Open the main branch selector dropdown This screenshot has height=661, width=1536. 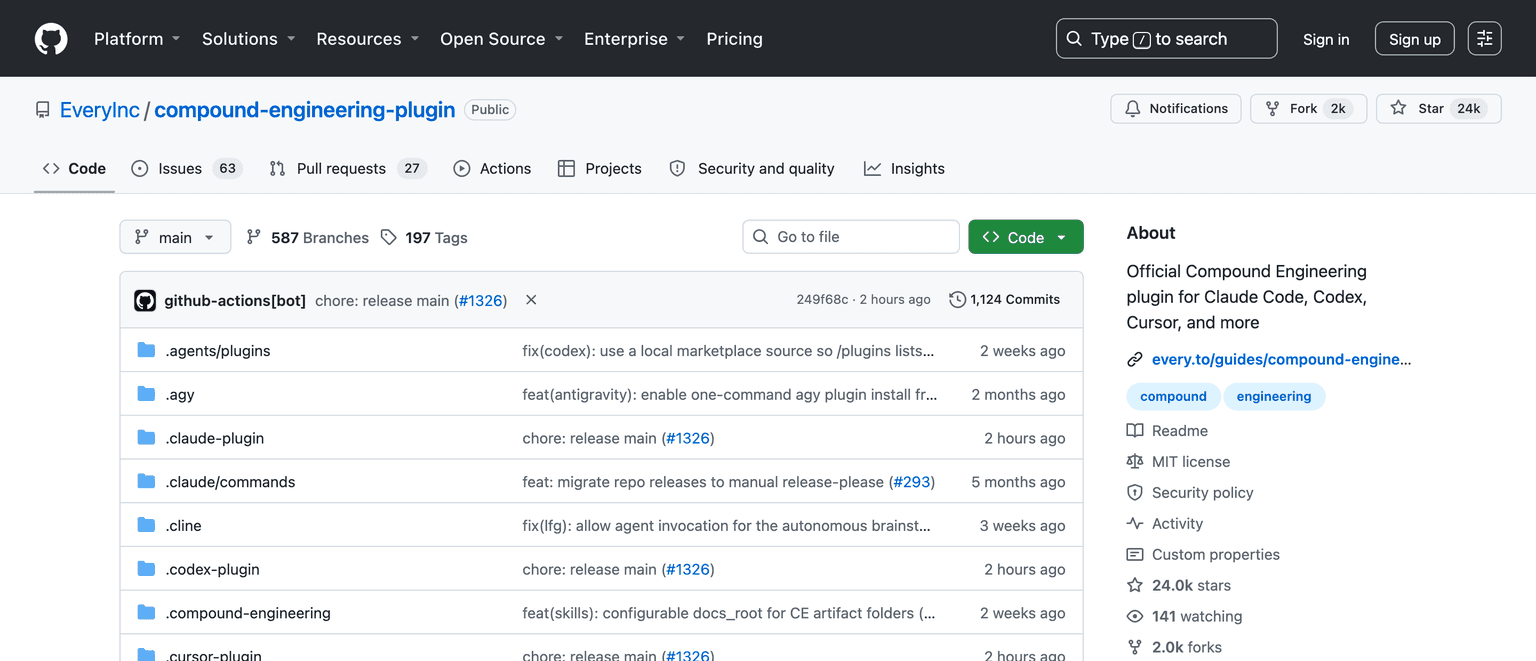[175, 237]
